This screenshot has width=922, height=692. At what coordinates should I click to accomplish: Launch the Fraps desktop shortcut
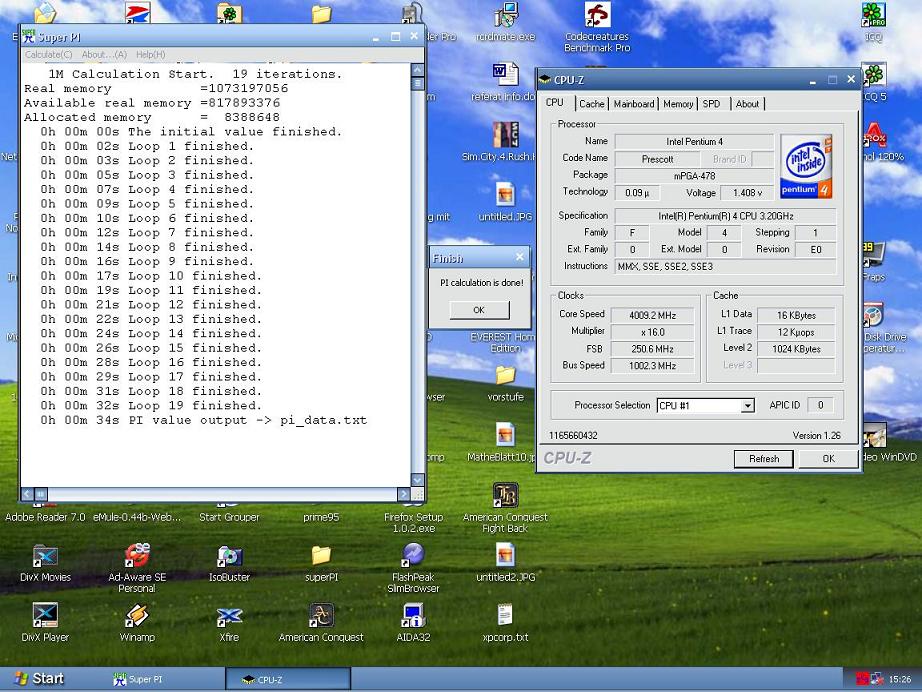click(873, 255)
